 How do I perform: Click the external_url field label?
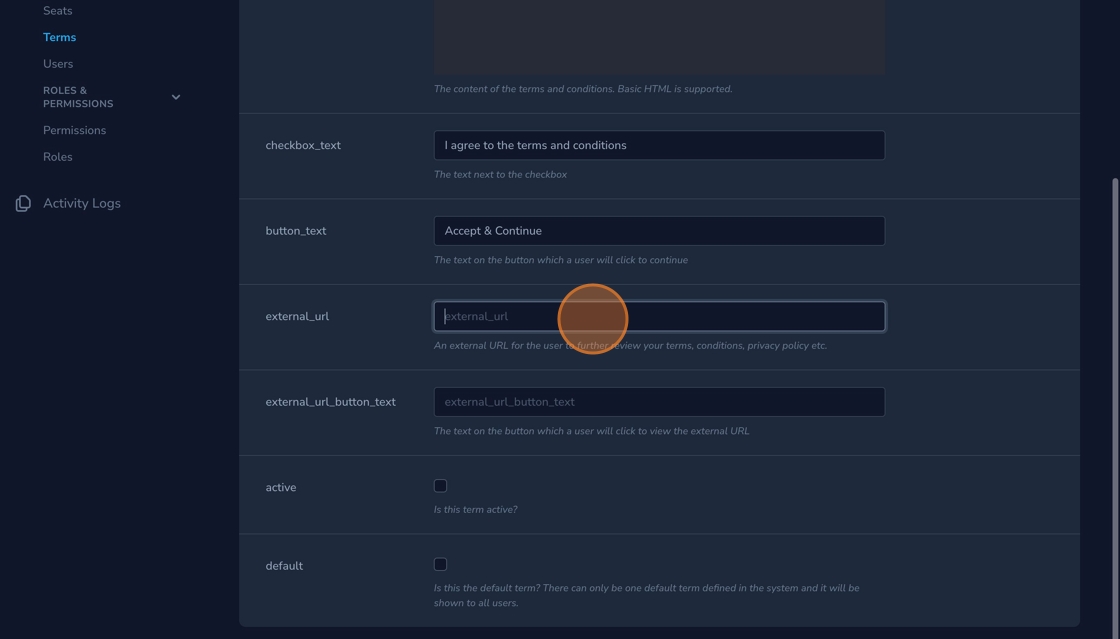coord(297,317)
